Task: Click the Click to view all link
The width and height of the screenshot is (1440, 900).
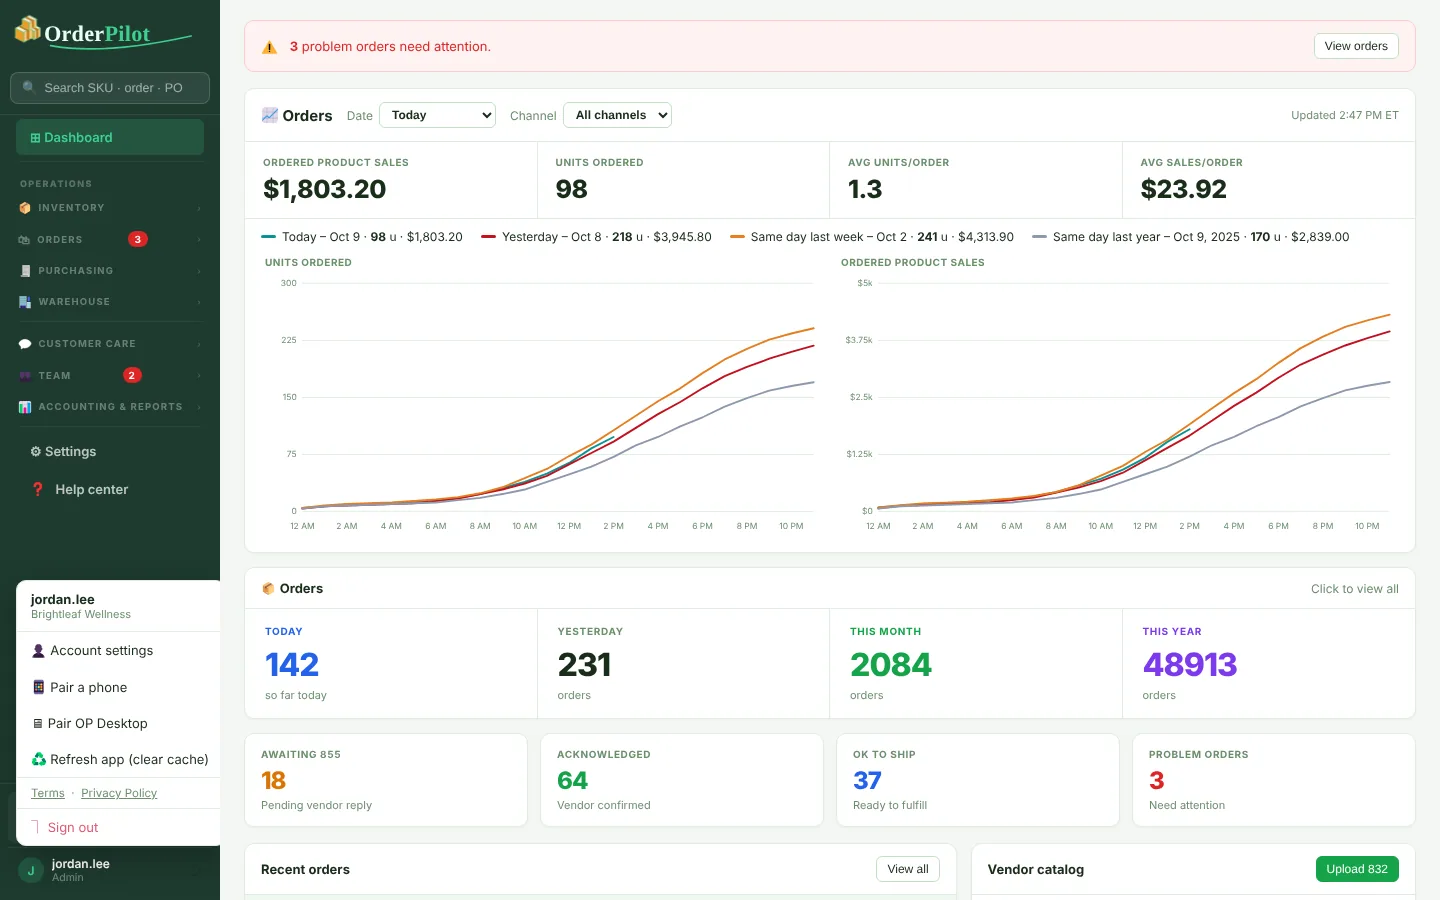Action: [x=1355, y=589]
